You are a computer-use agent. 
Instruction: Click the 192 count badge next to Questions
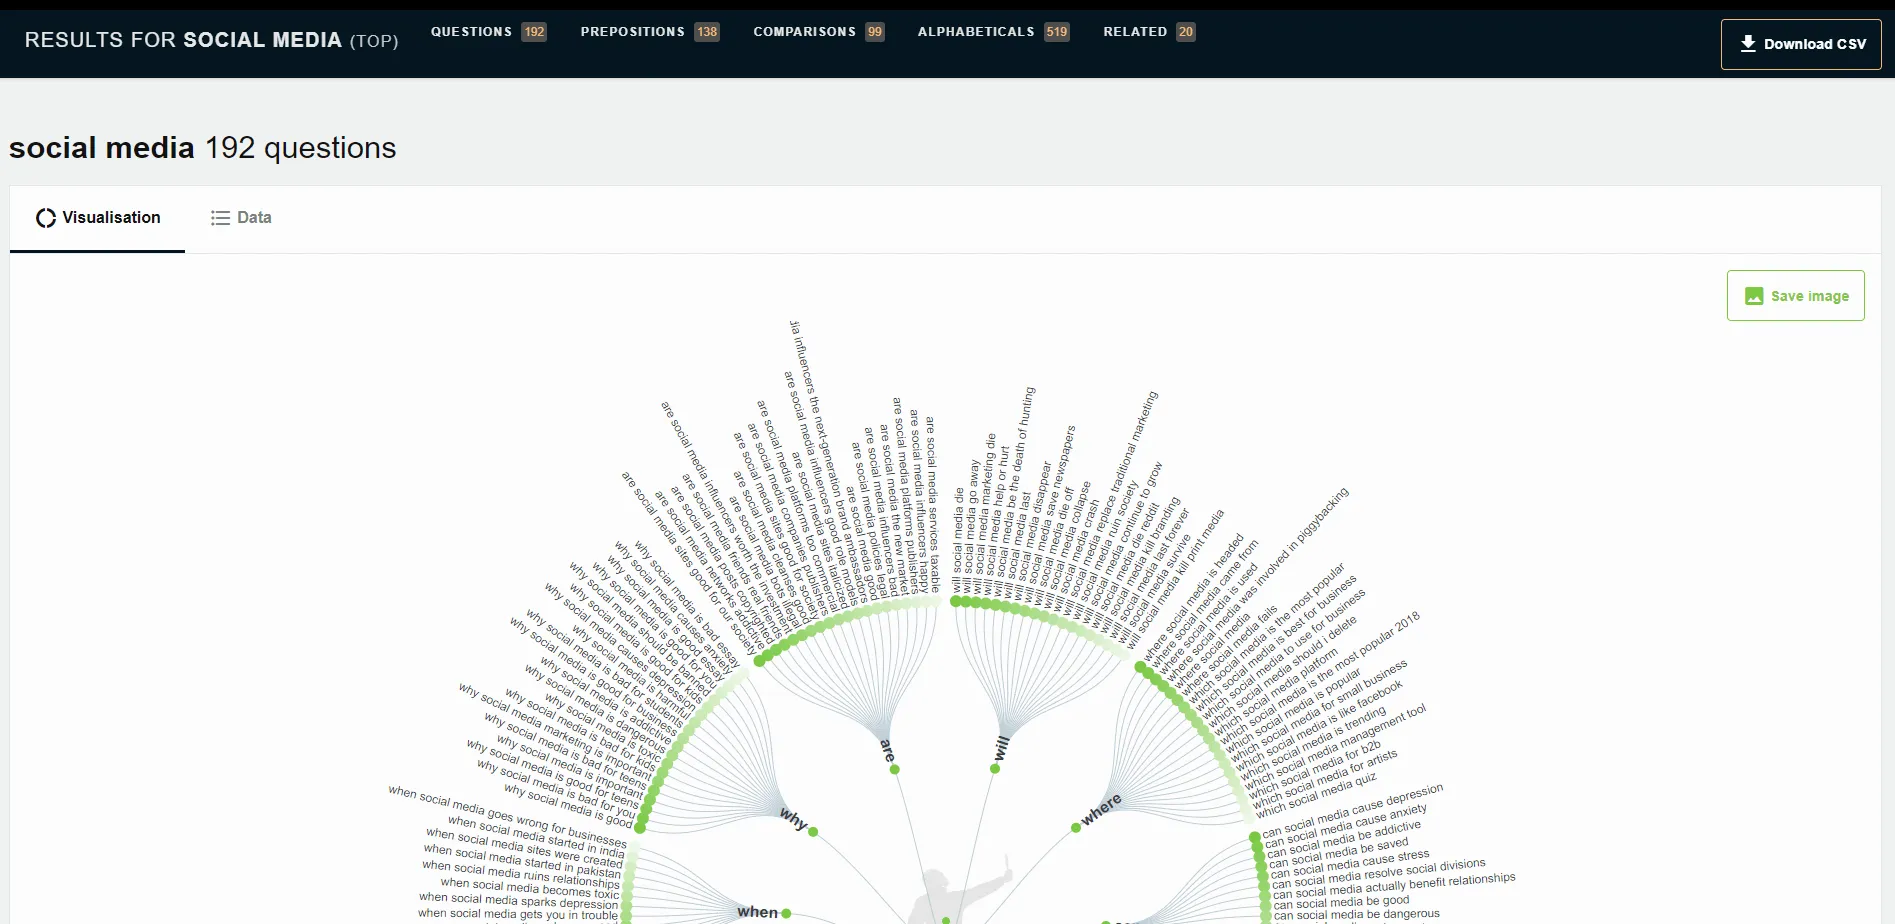point(534,32)
